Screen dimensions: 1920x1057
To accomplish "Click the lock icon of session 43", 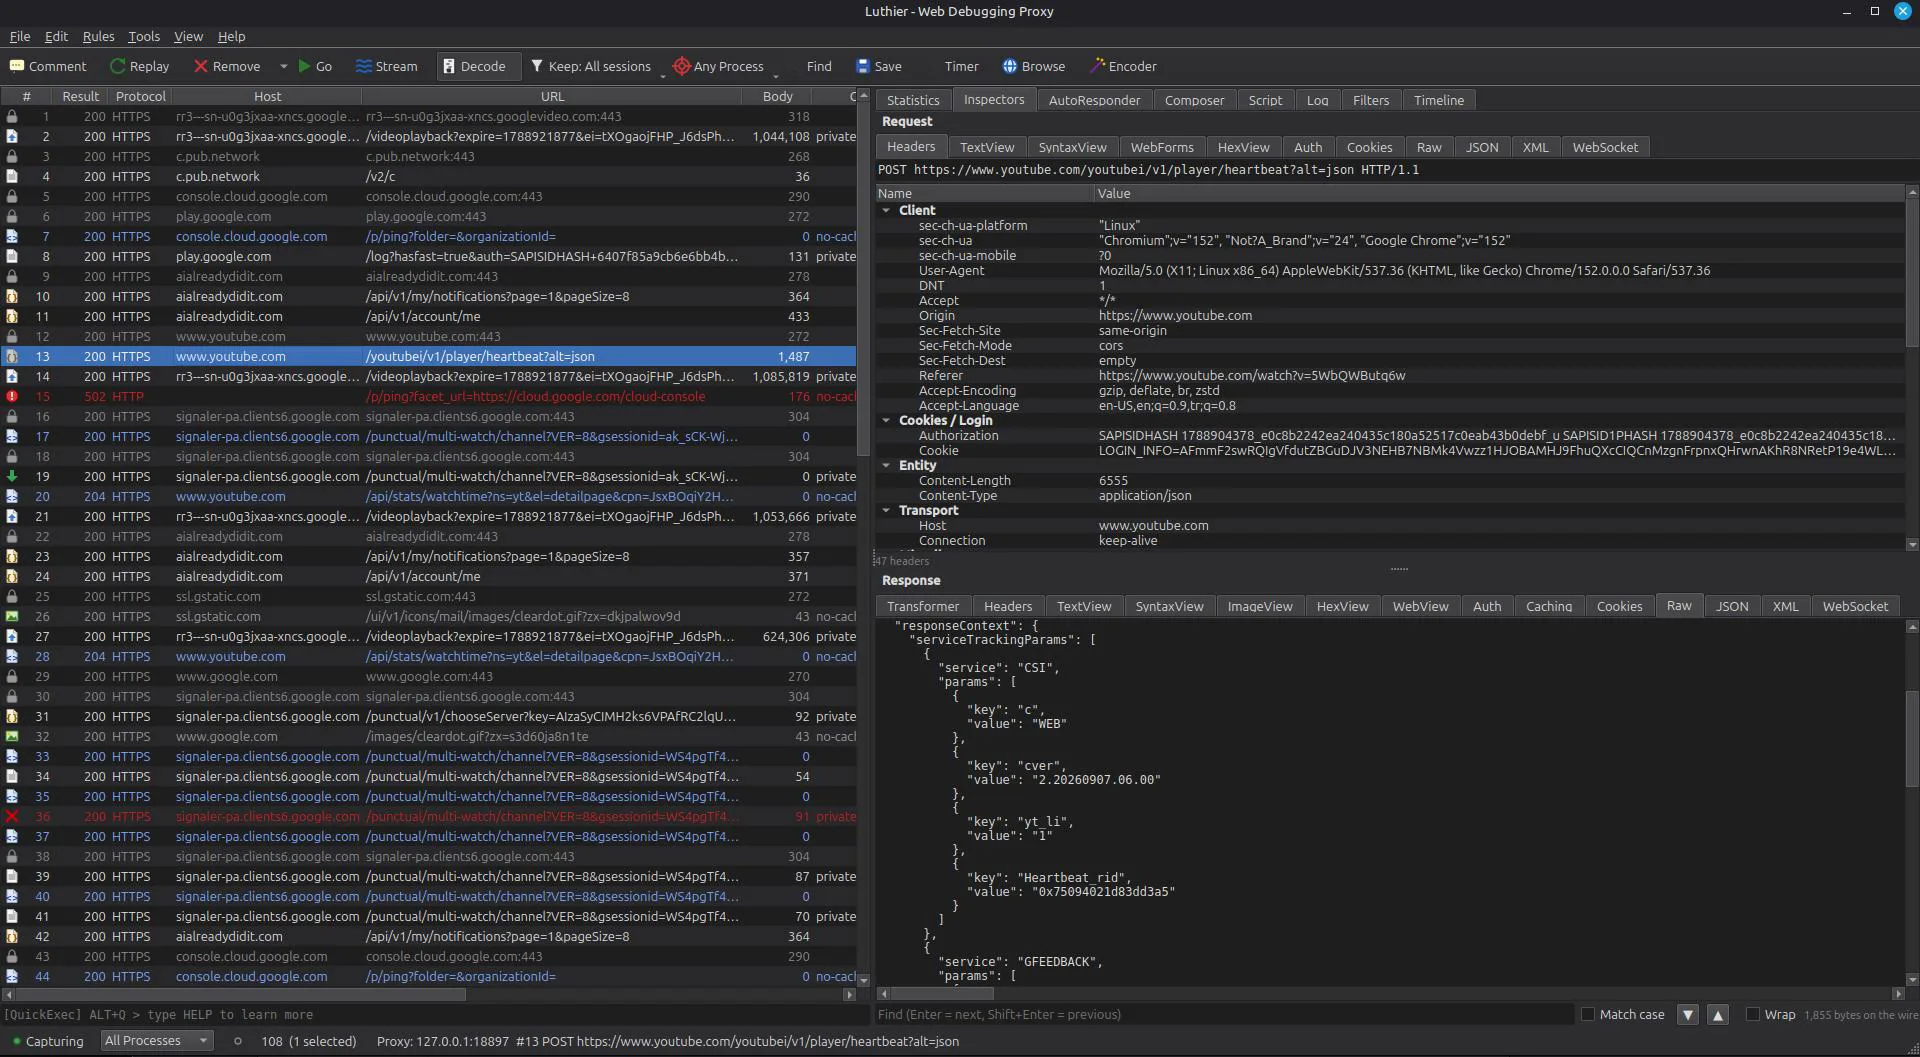I will coord(12,956).
